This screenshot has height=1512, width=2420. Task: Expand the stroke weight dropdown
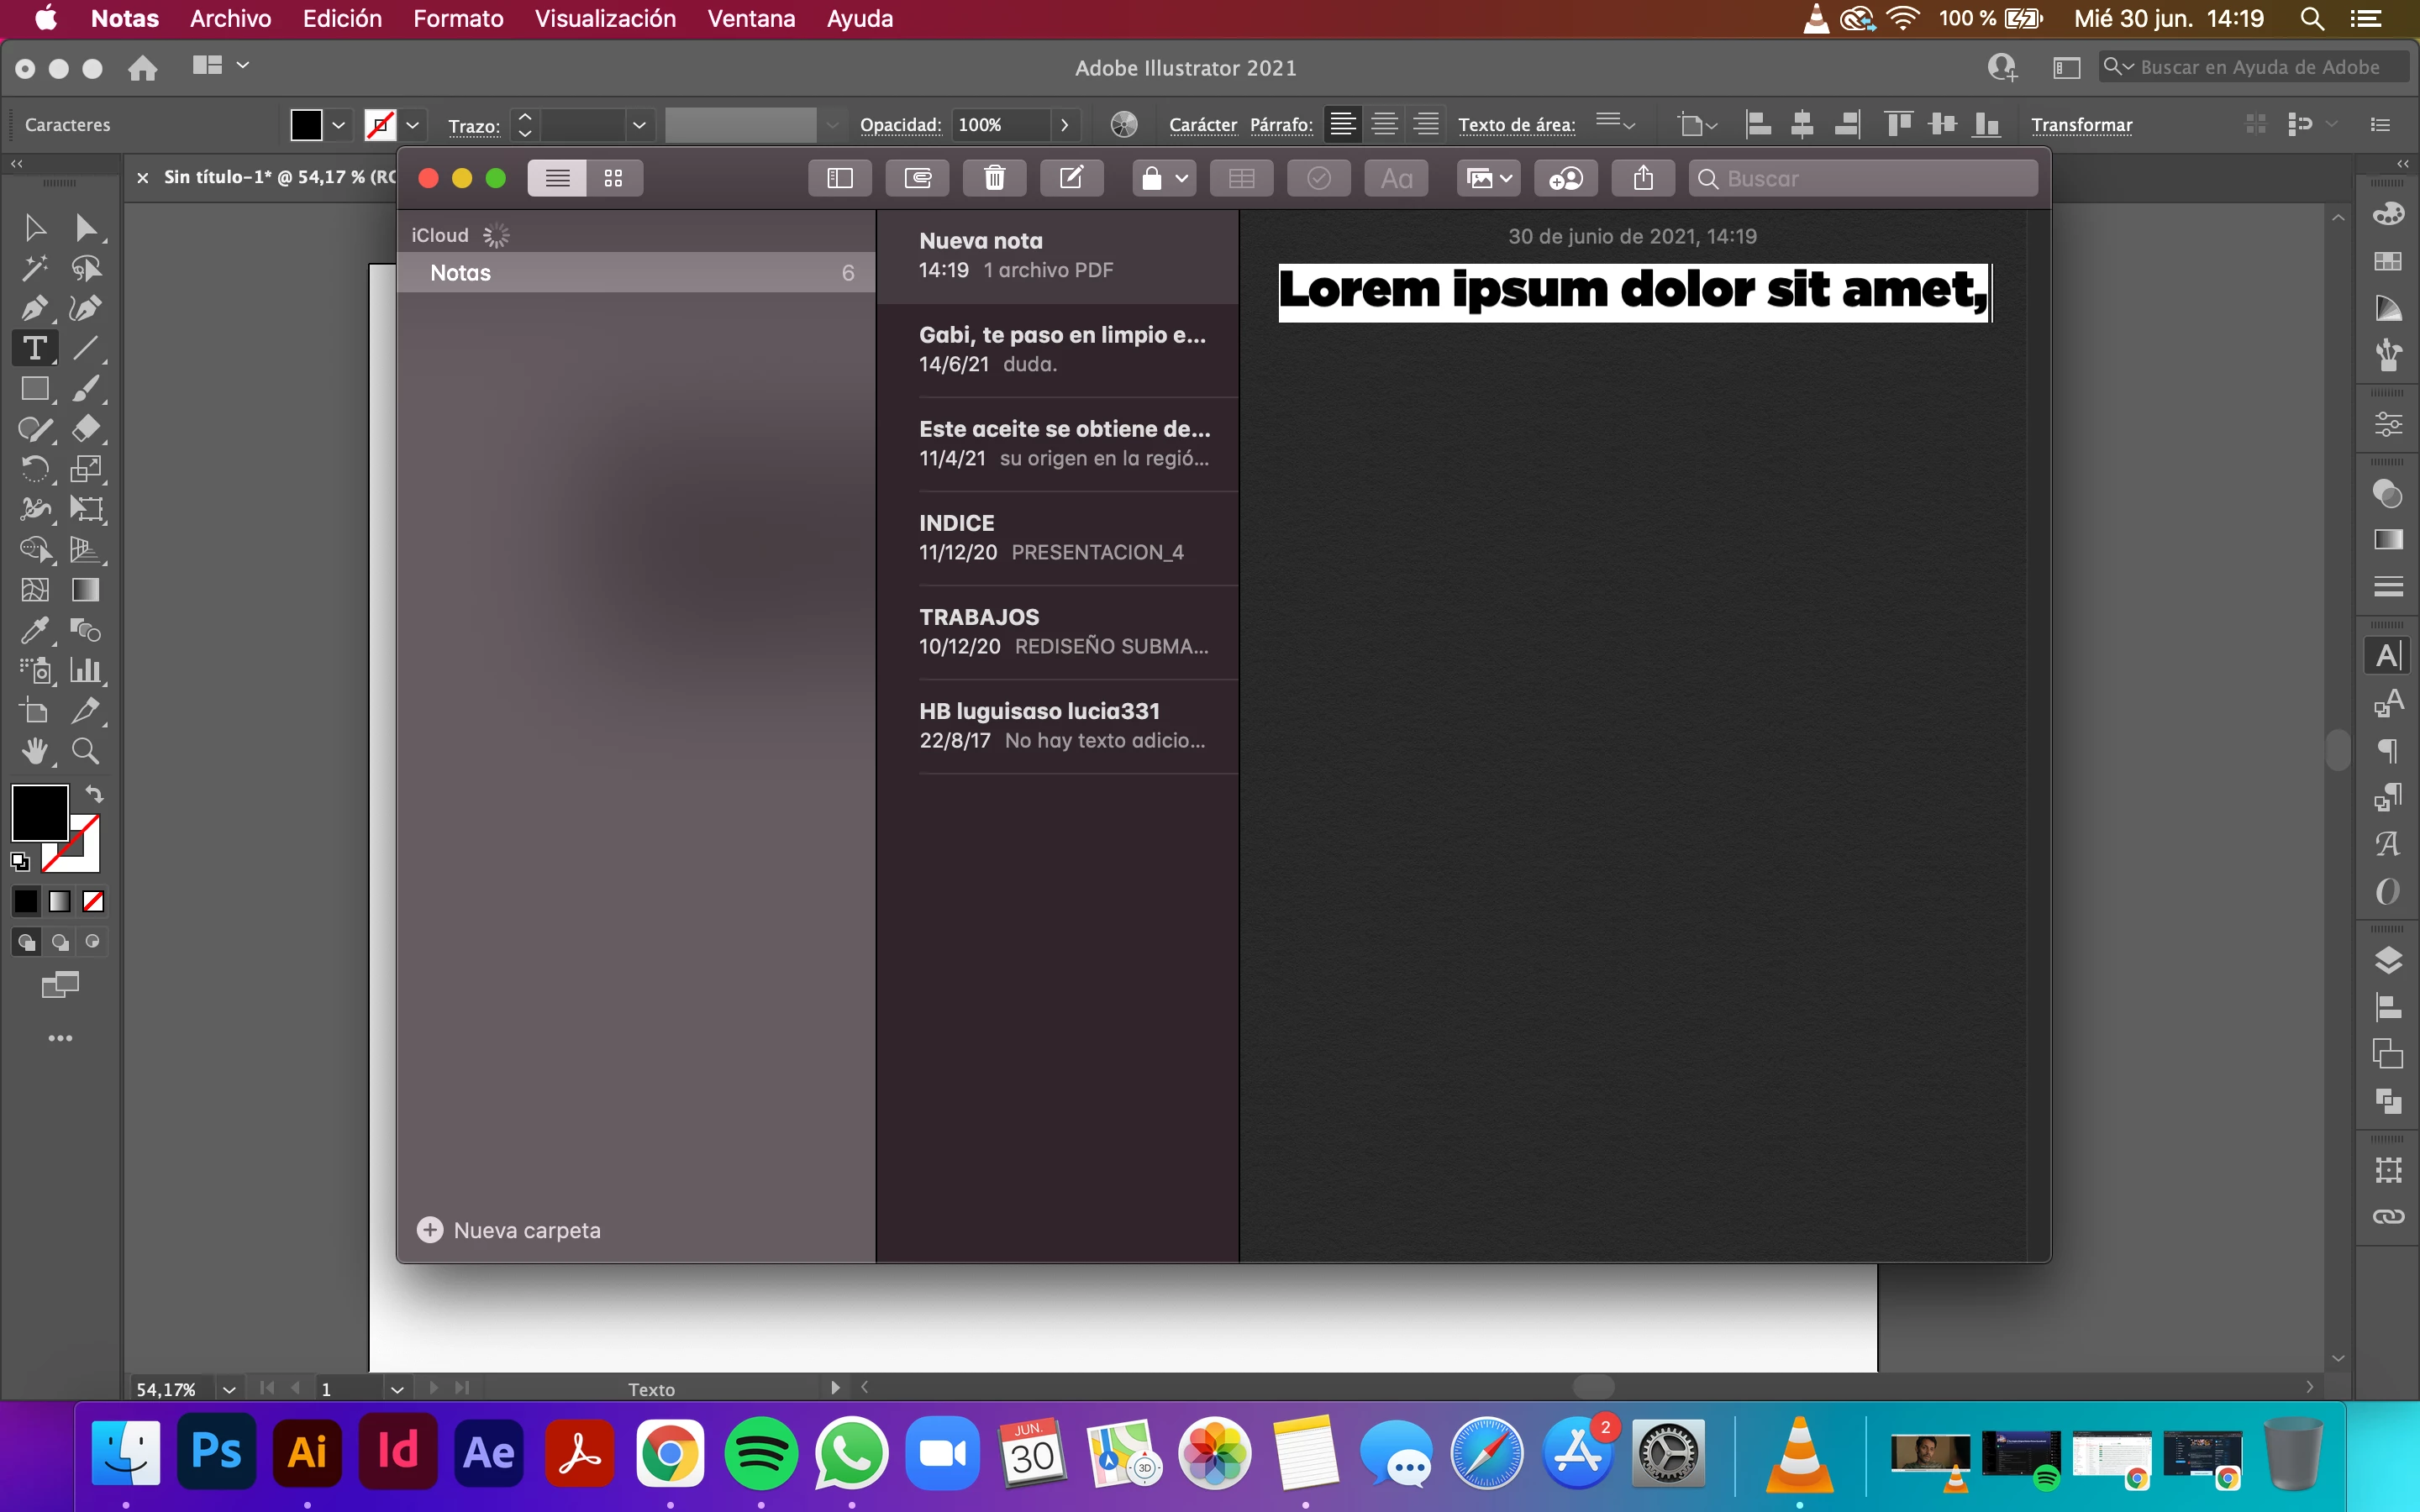(x=639, y=125)
